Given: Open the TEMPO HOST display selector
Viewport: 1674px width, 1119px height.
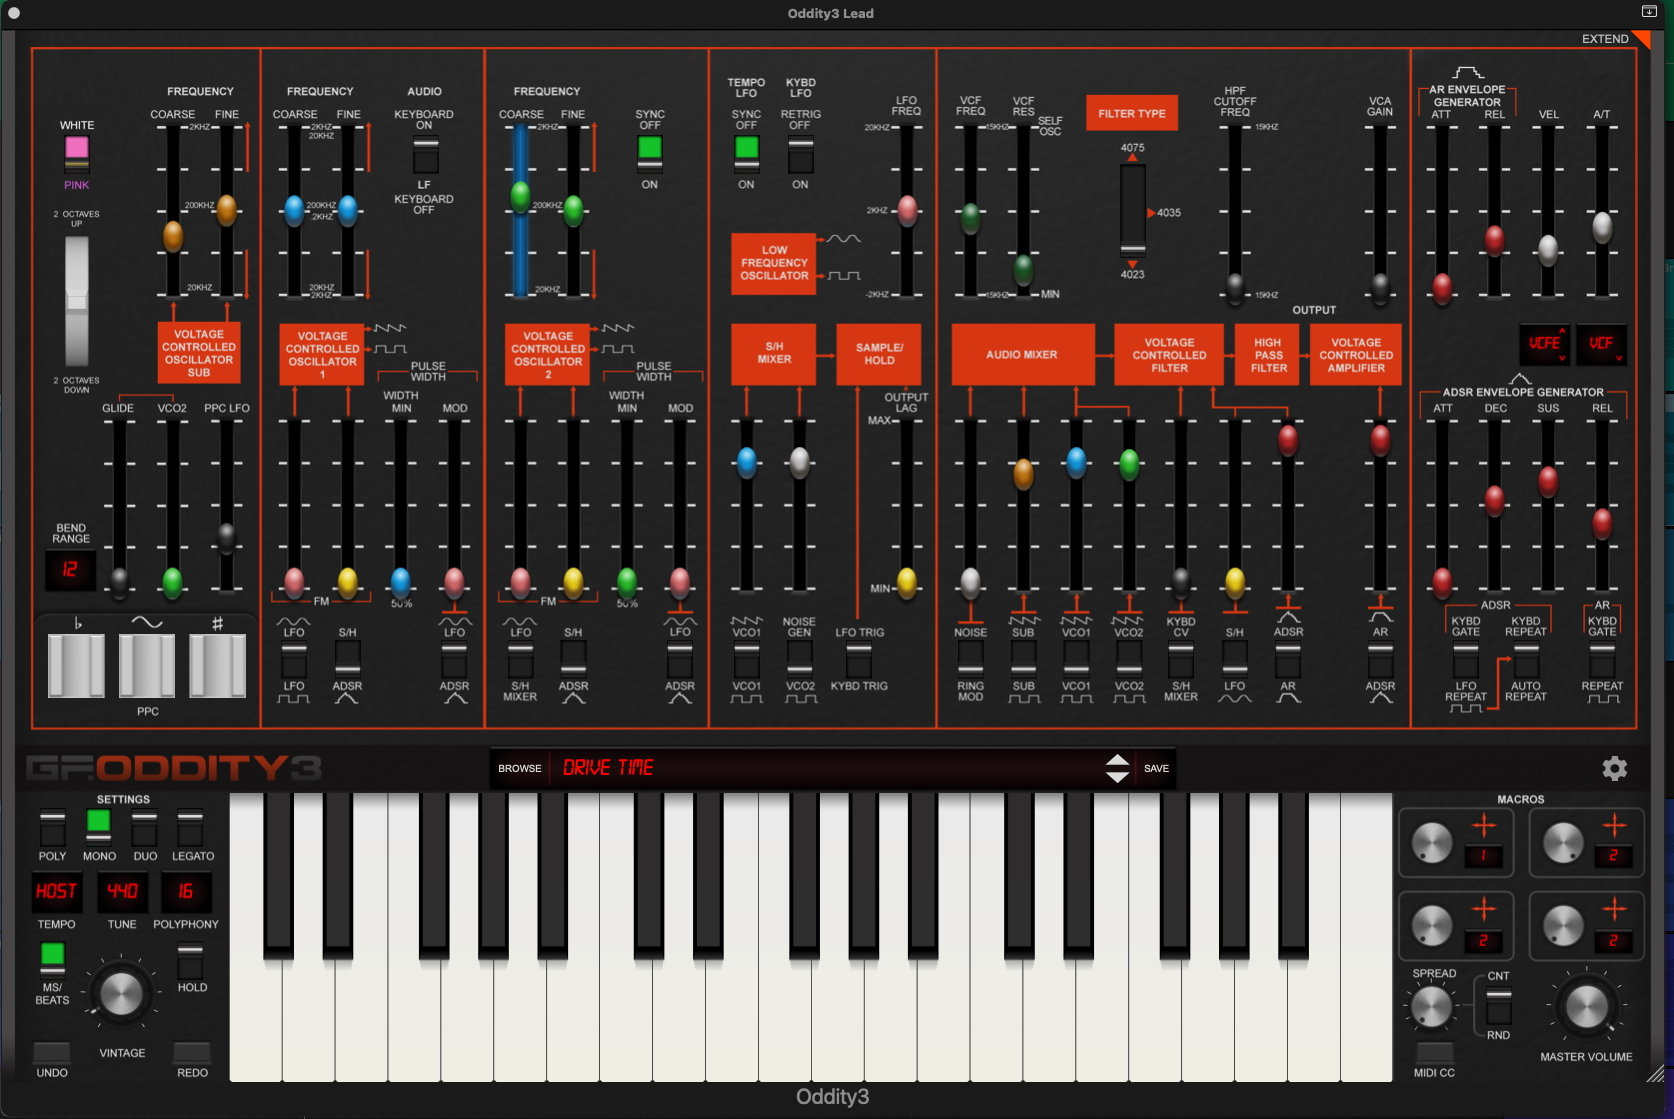Looking at the screenshot, I should point(56,891).
